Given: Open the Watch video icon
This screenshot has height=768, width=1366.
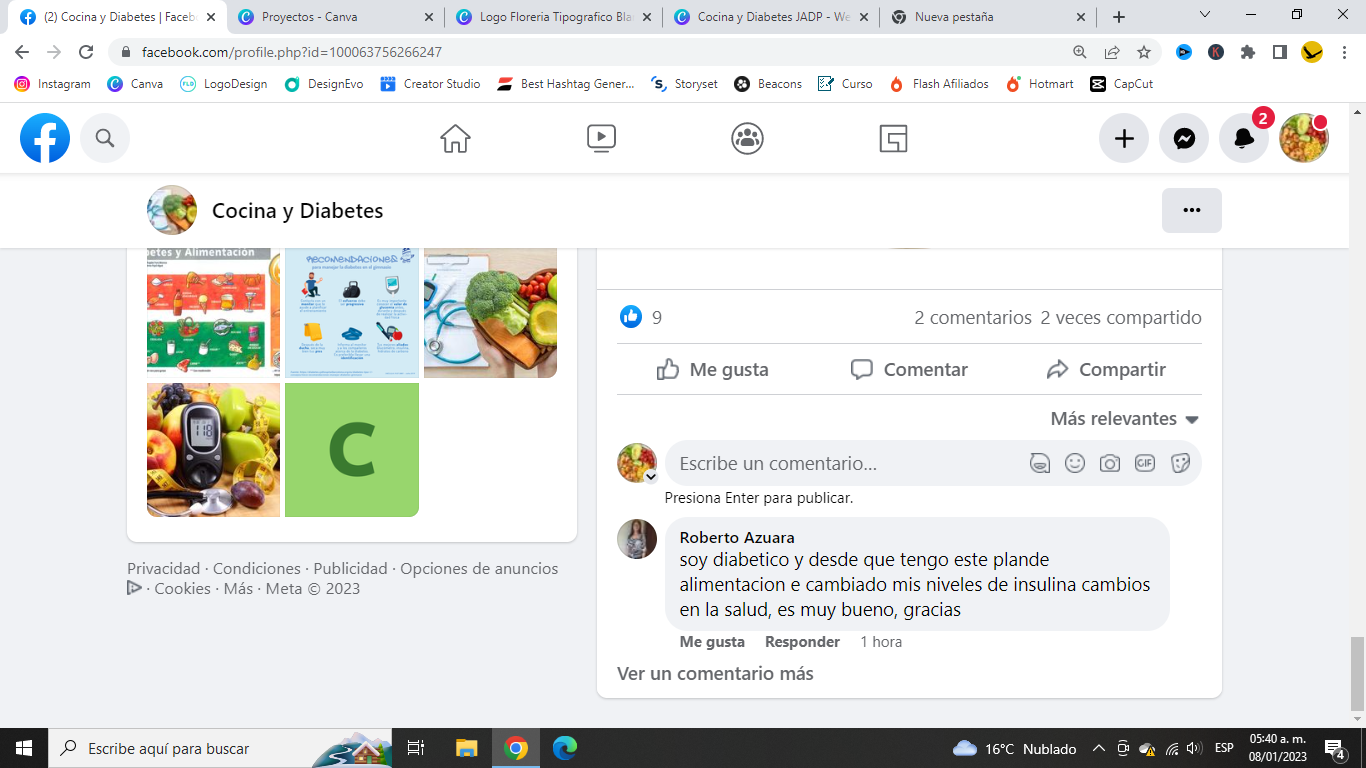Looking at the screenshot, I should (601, 138).
